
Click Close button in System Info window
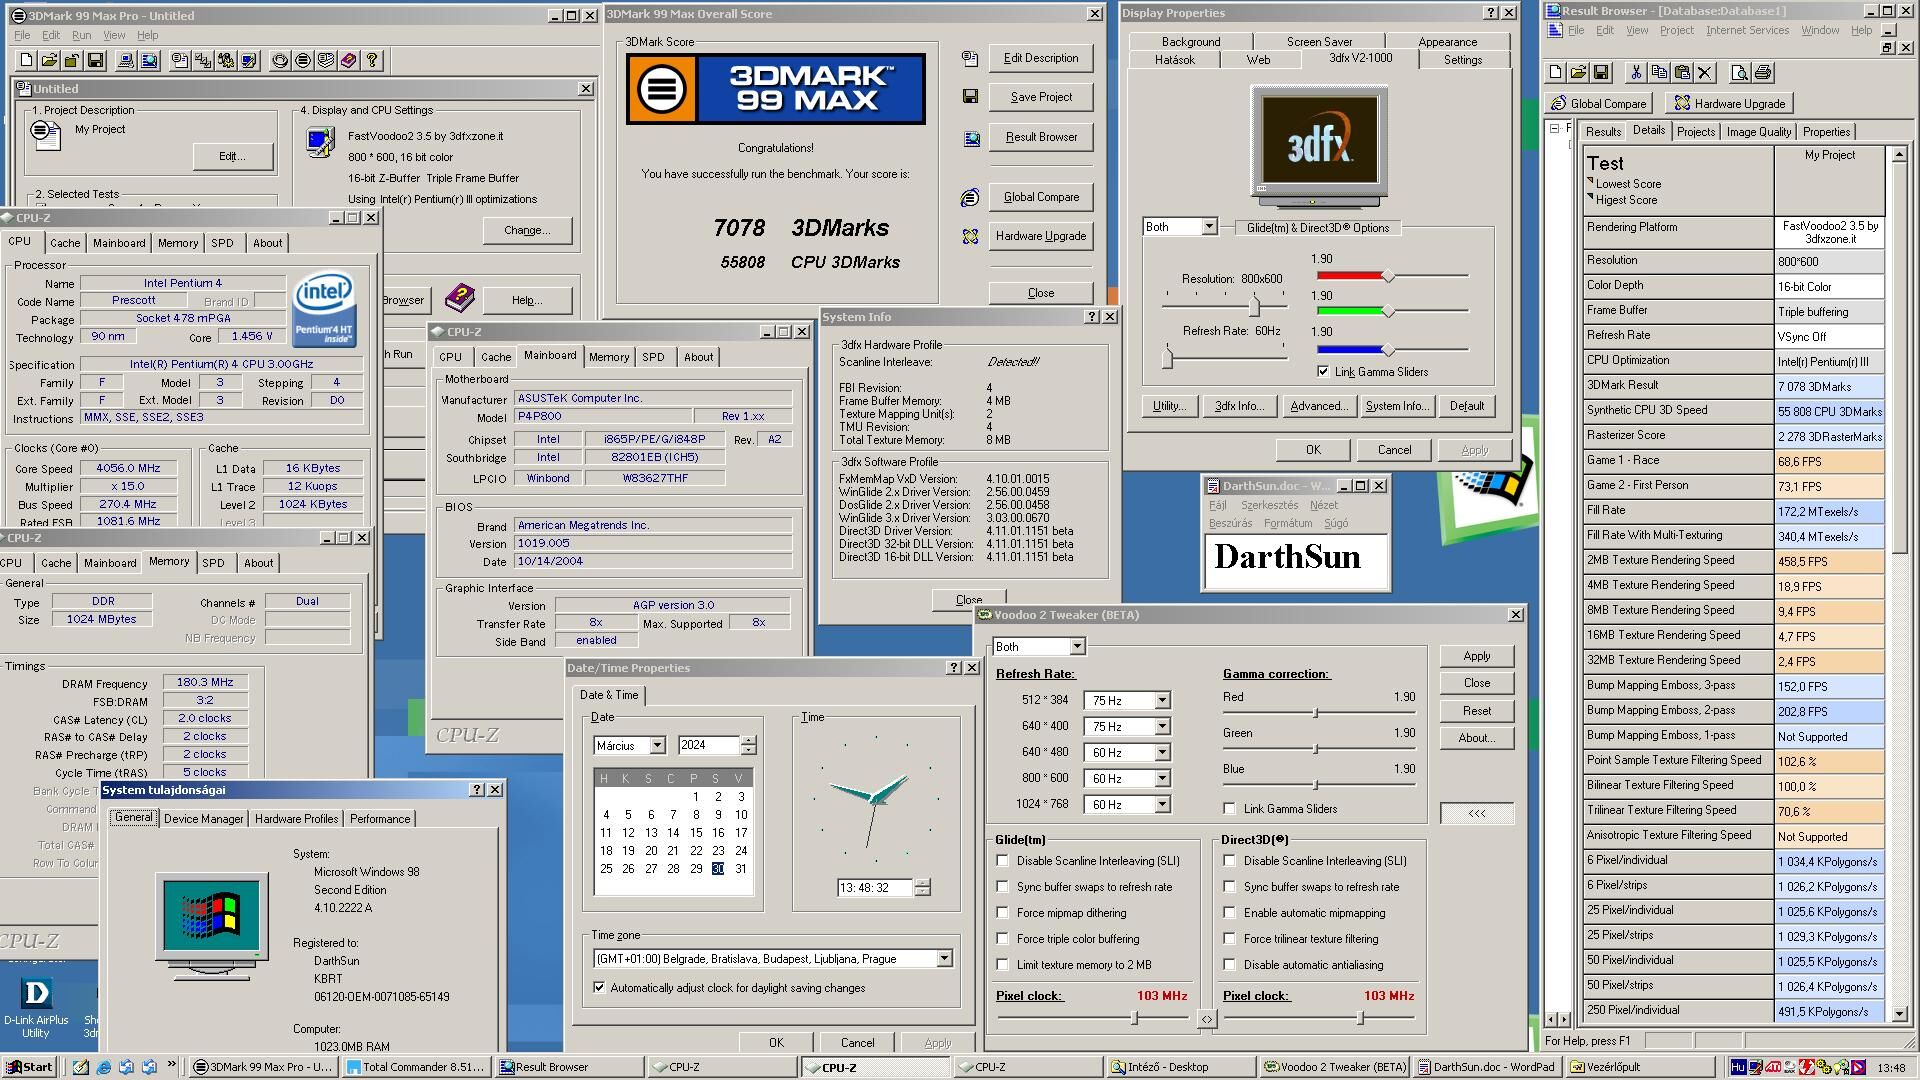tap(968, 600)
